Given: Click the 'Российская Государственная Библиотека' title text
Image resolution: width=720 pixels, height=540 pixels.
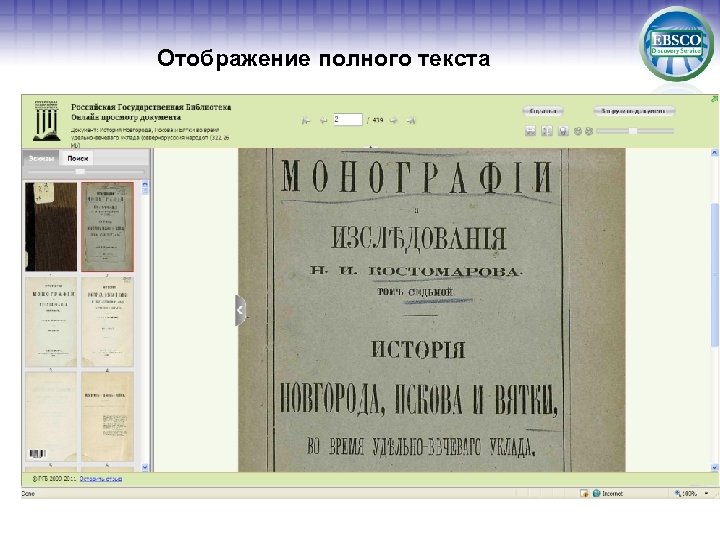Looking at the screenshot, I should pyautogui.click(x=151, y=107).
